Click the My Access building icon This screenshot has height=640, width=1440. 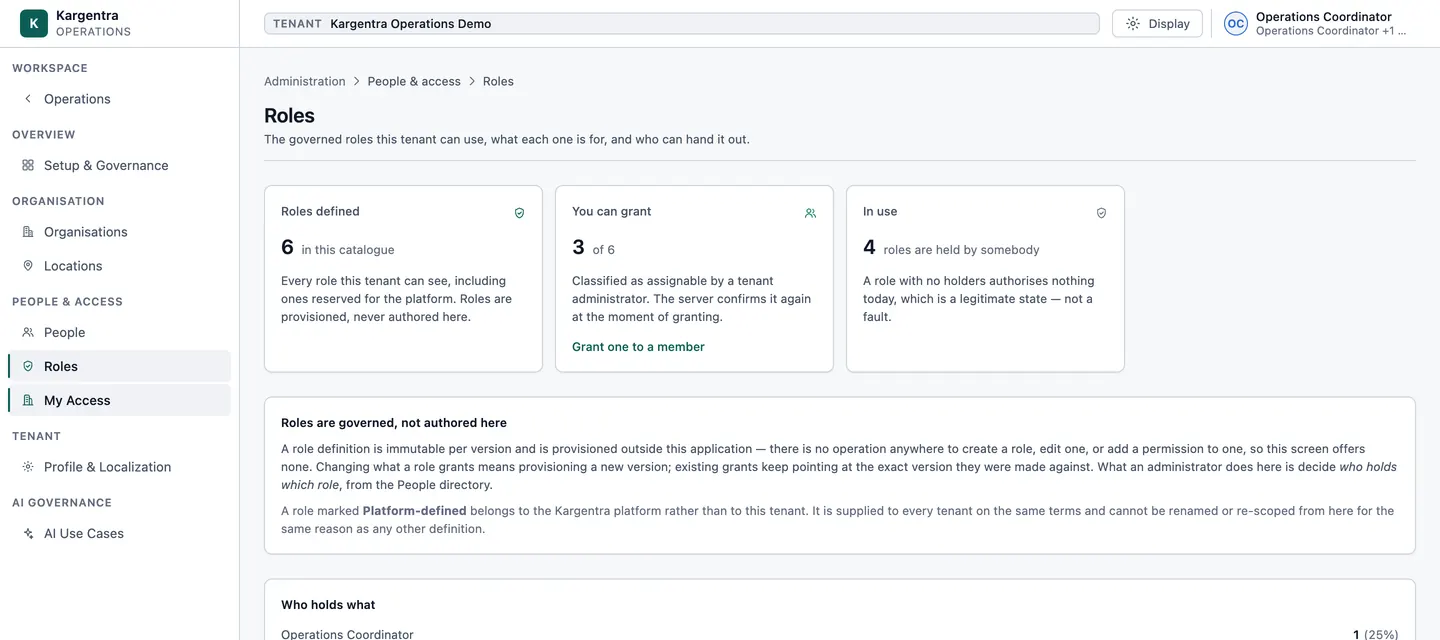pyautogui.click(x=28, y=400)
